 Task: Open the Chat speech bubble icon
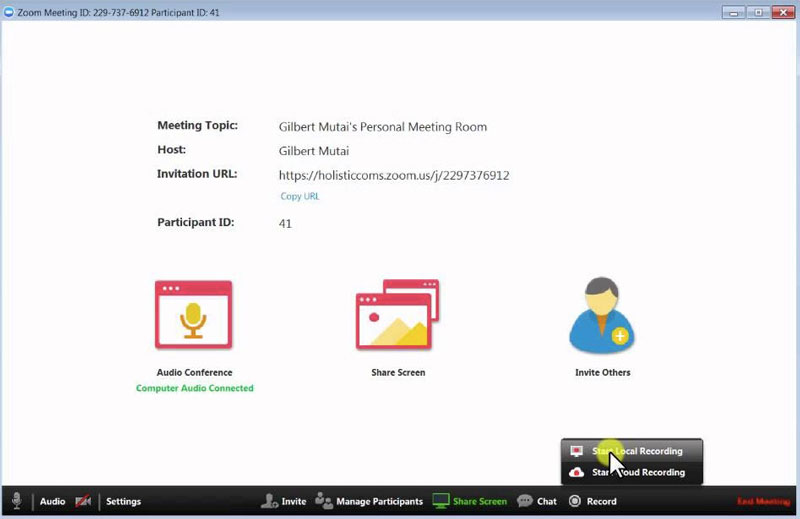click(x=524, y=501)
